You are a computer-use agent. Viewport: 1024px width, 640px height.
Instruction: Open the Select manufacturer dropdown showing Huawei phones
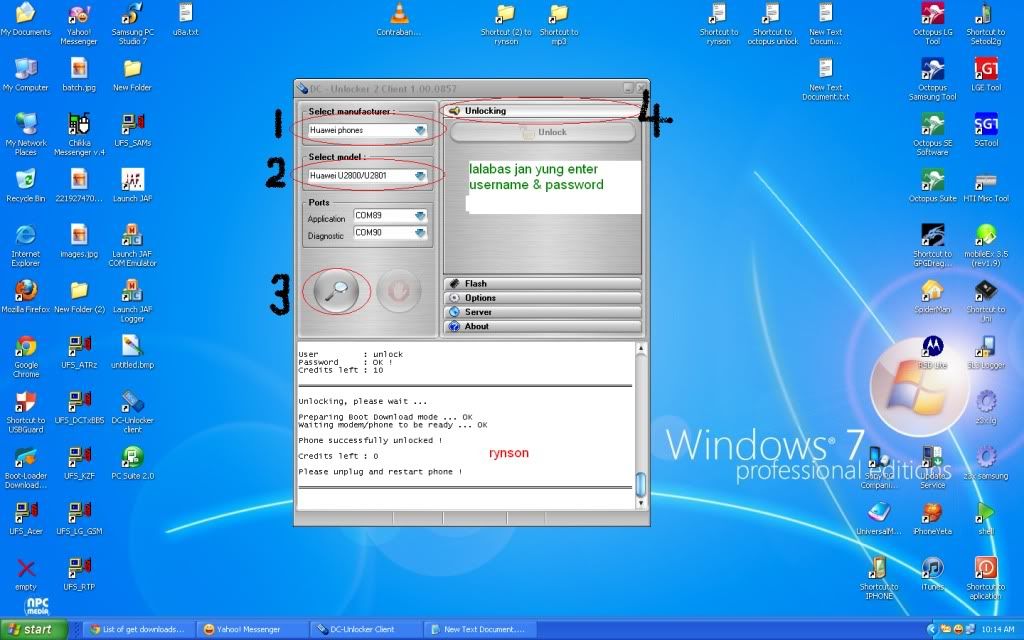click(x=367, y=131)
